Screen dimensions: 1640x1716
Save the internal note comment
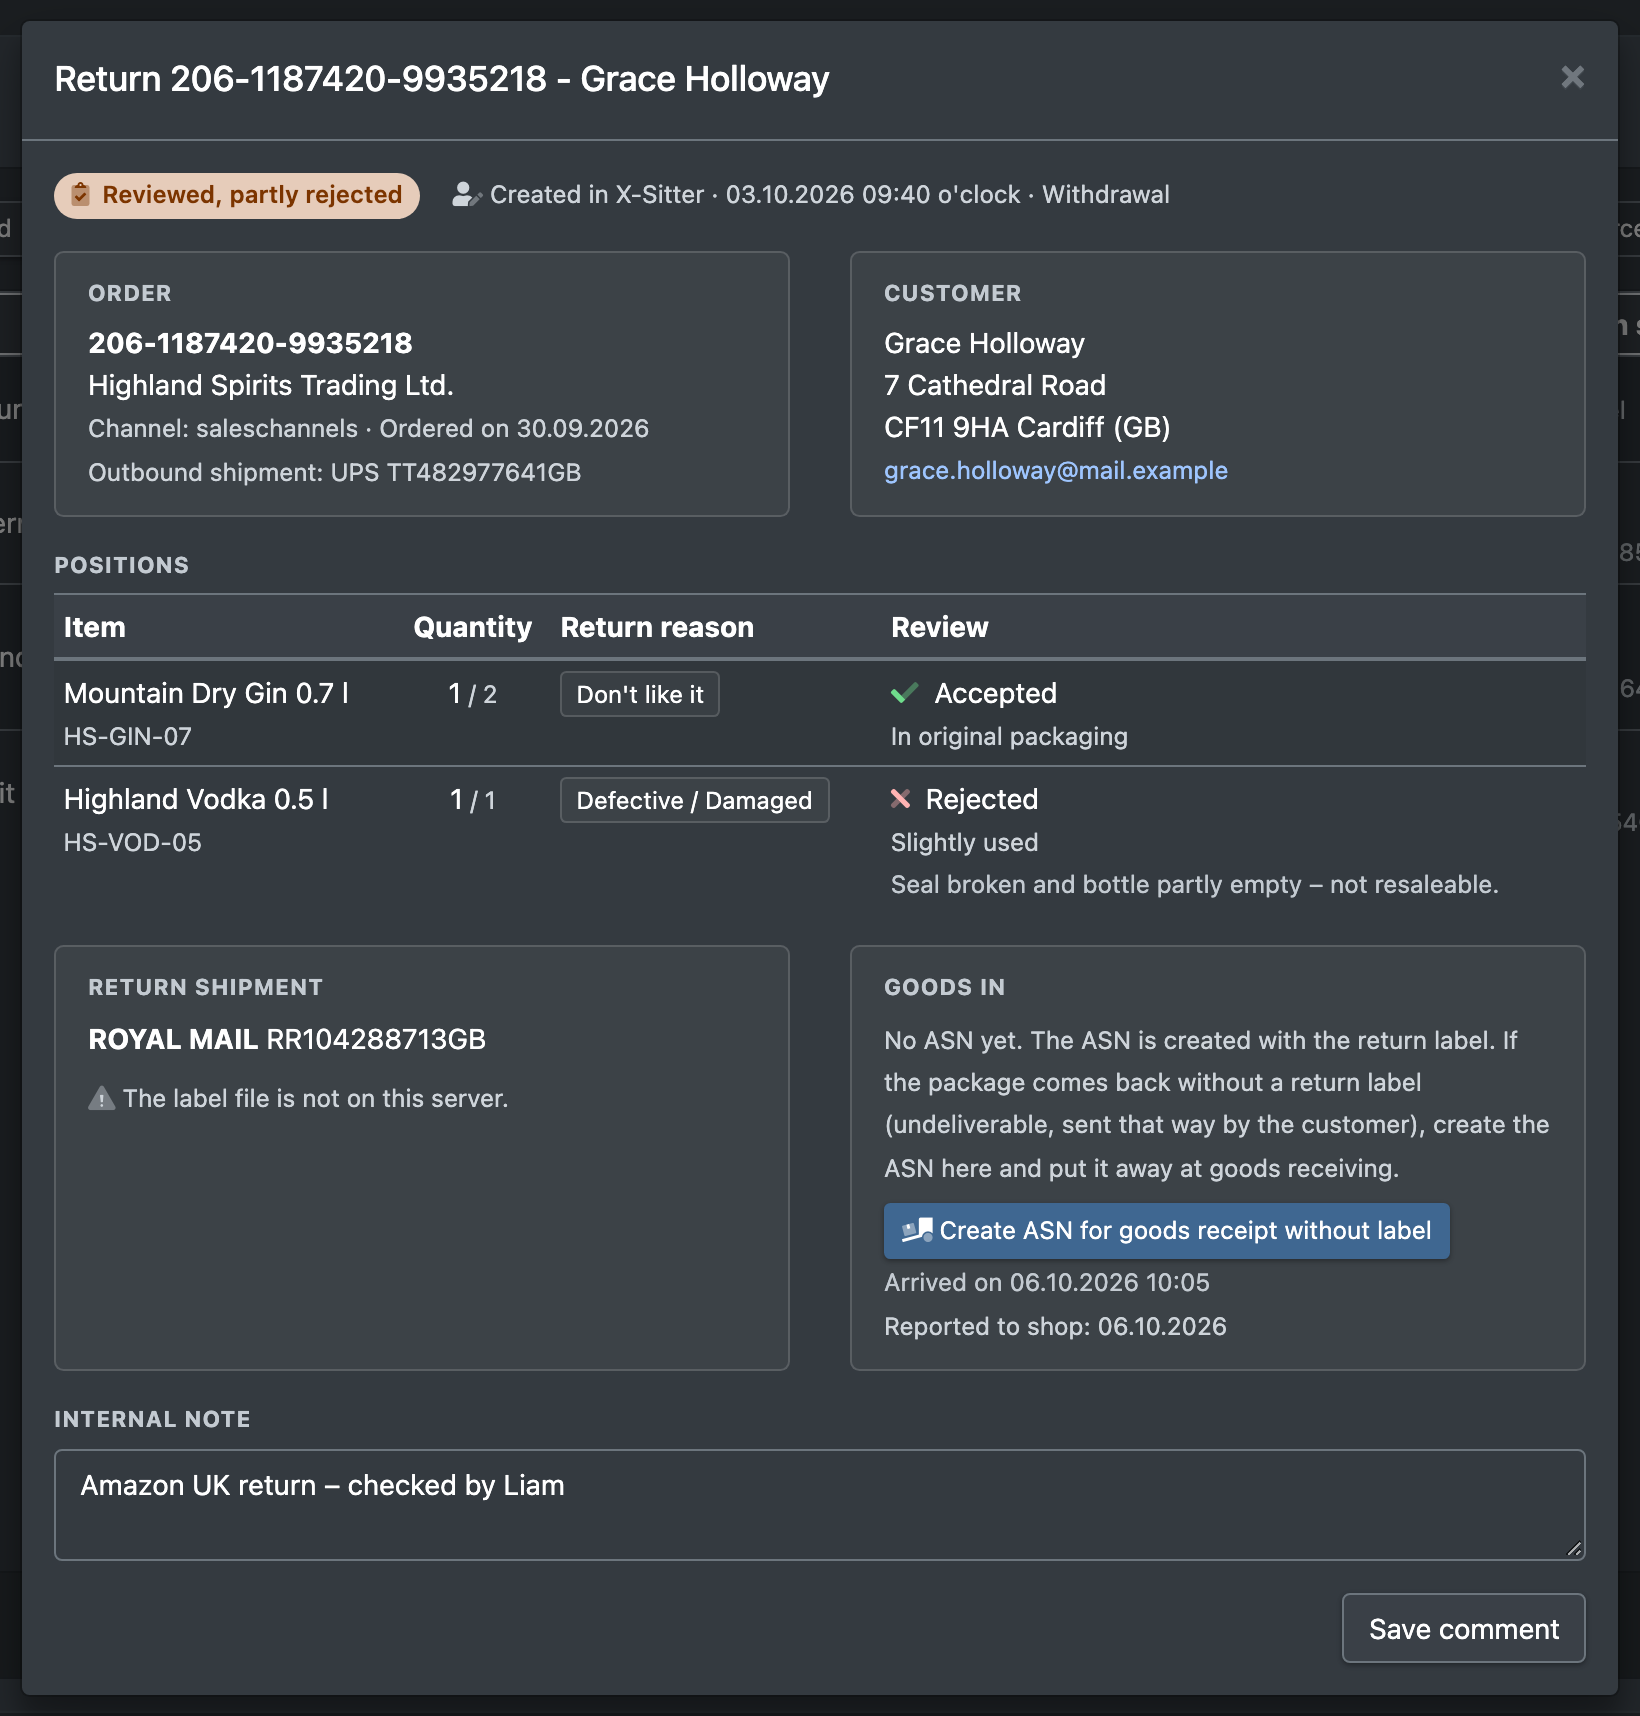pyautogui.click(x=1463, y=1628)
